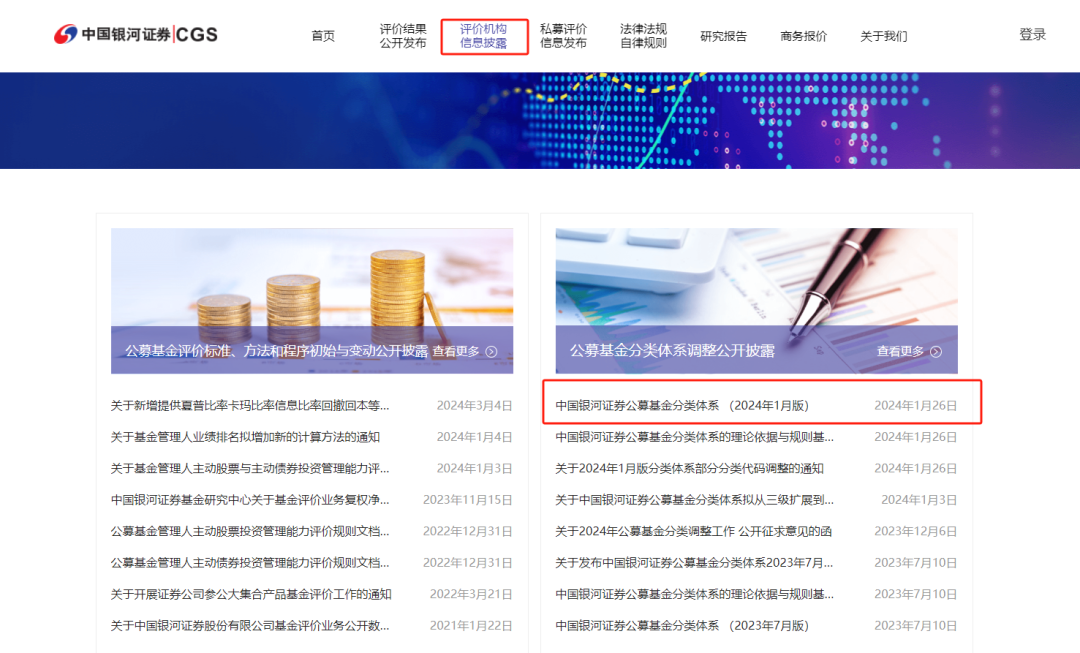This screenshot has width=1080, height=653.
Task: Select the highlighted 评价机构信息披露 tab
Action: pyautogui.click(x=483, y=36)
